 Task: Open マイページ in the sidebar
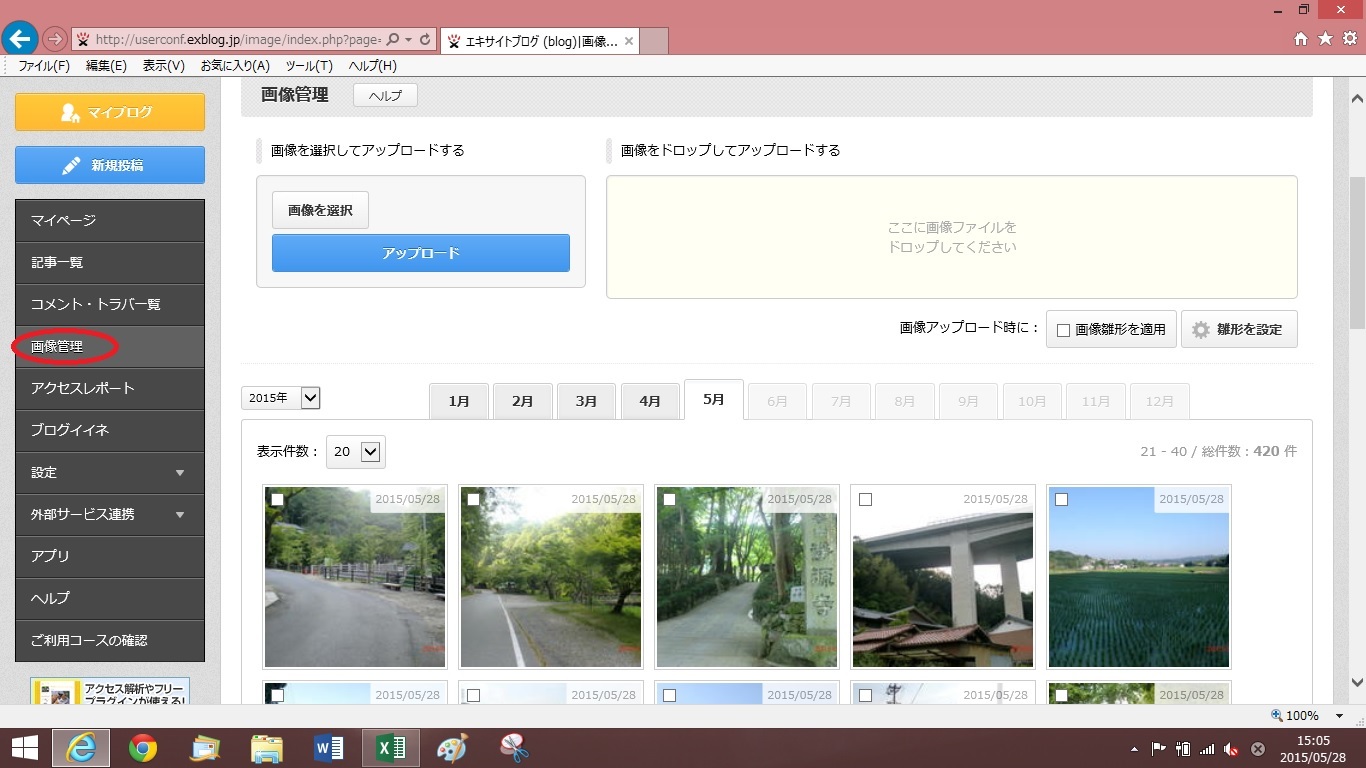coord(110,220)
